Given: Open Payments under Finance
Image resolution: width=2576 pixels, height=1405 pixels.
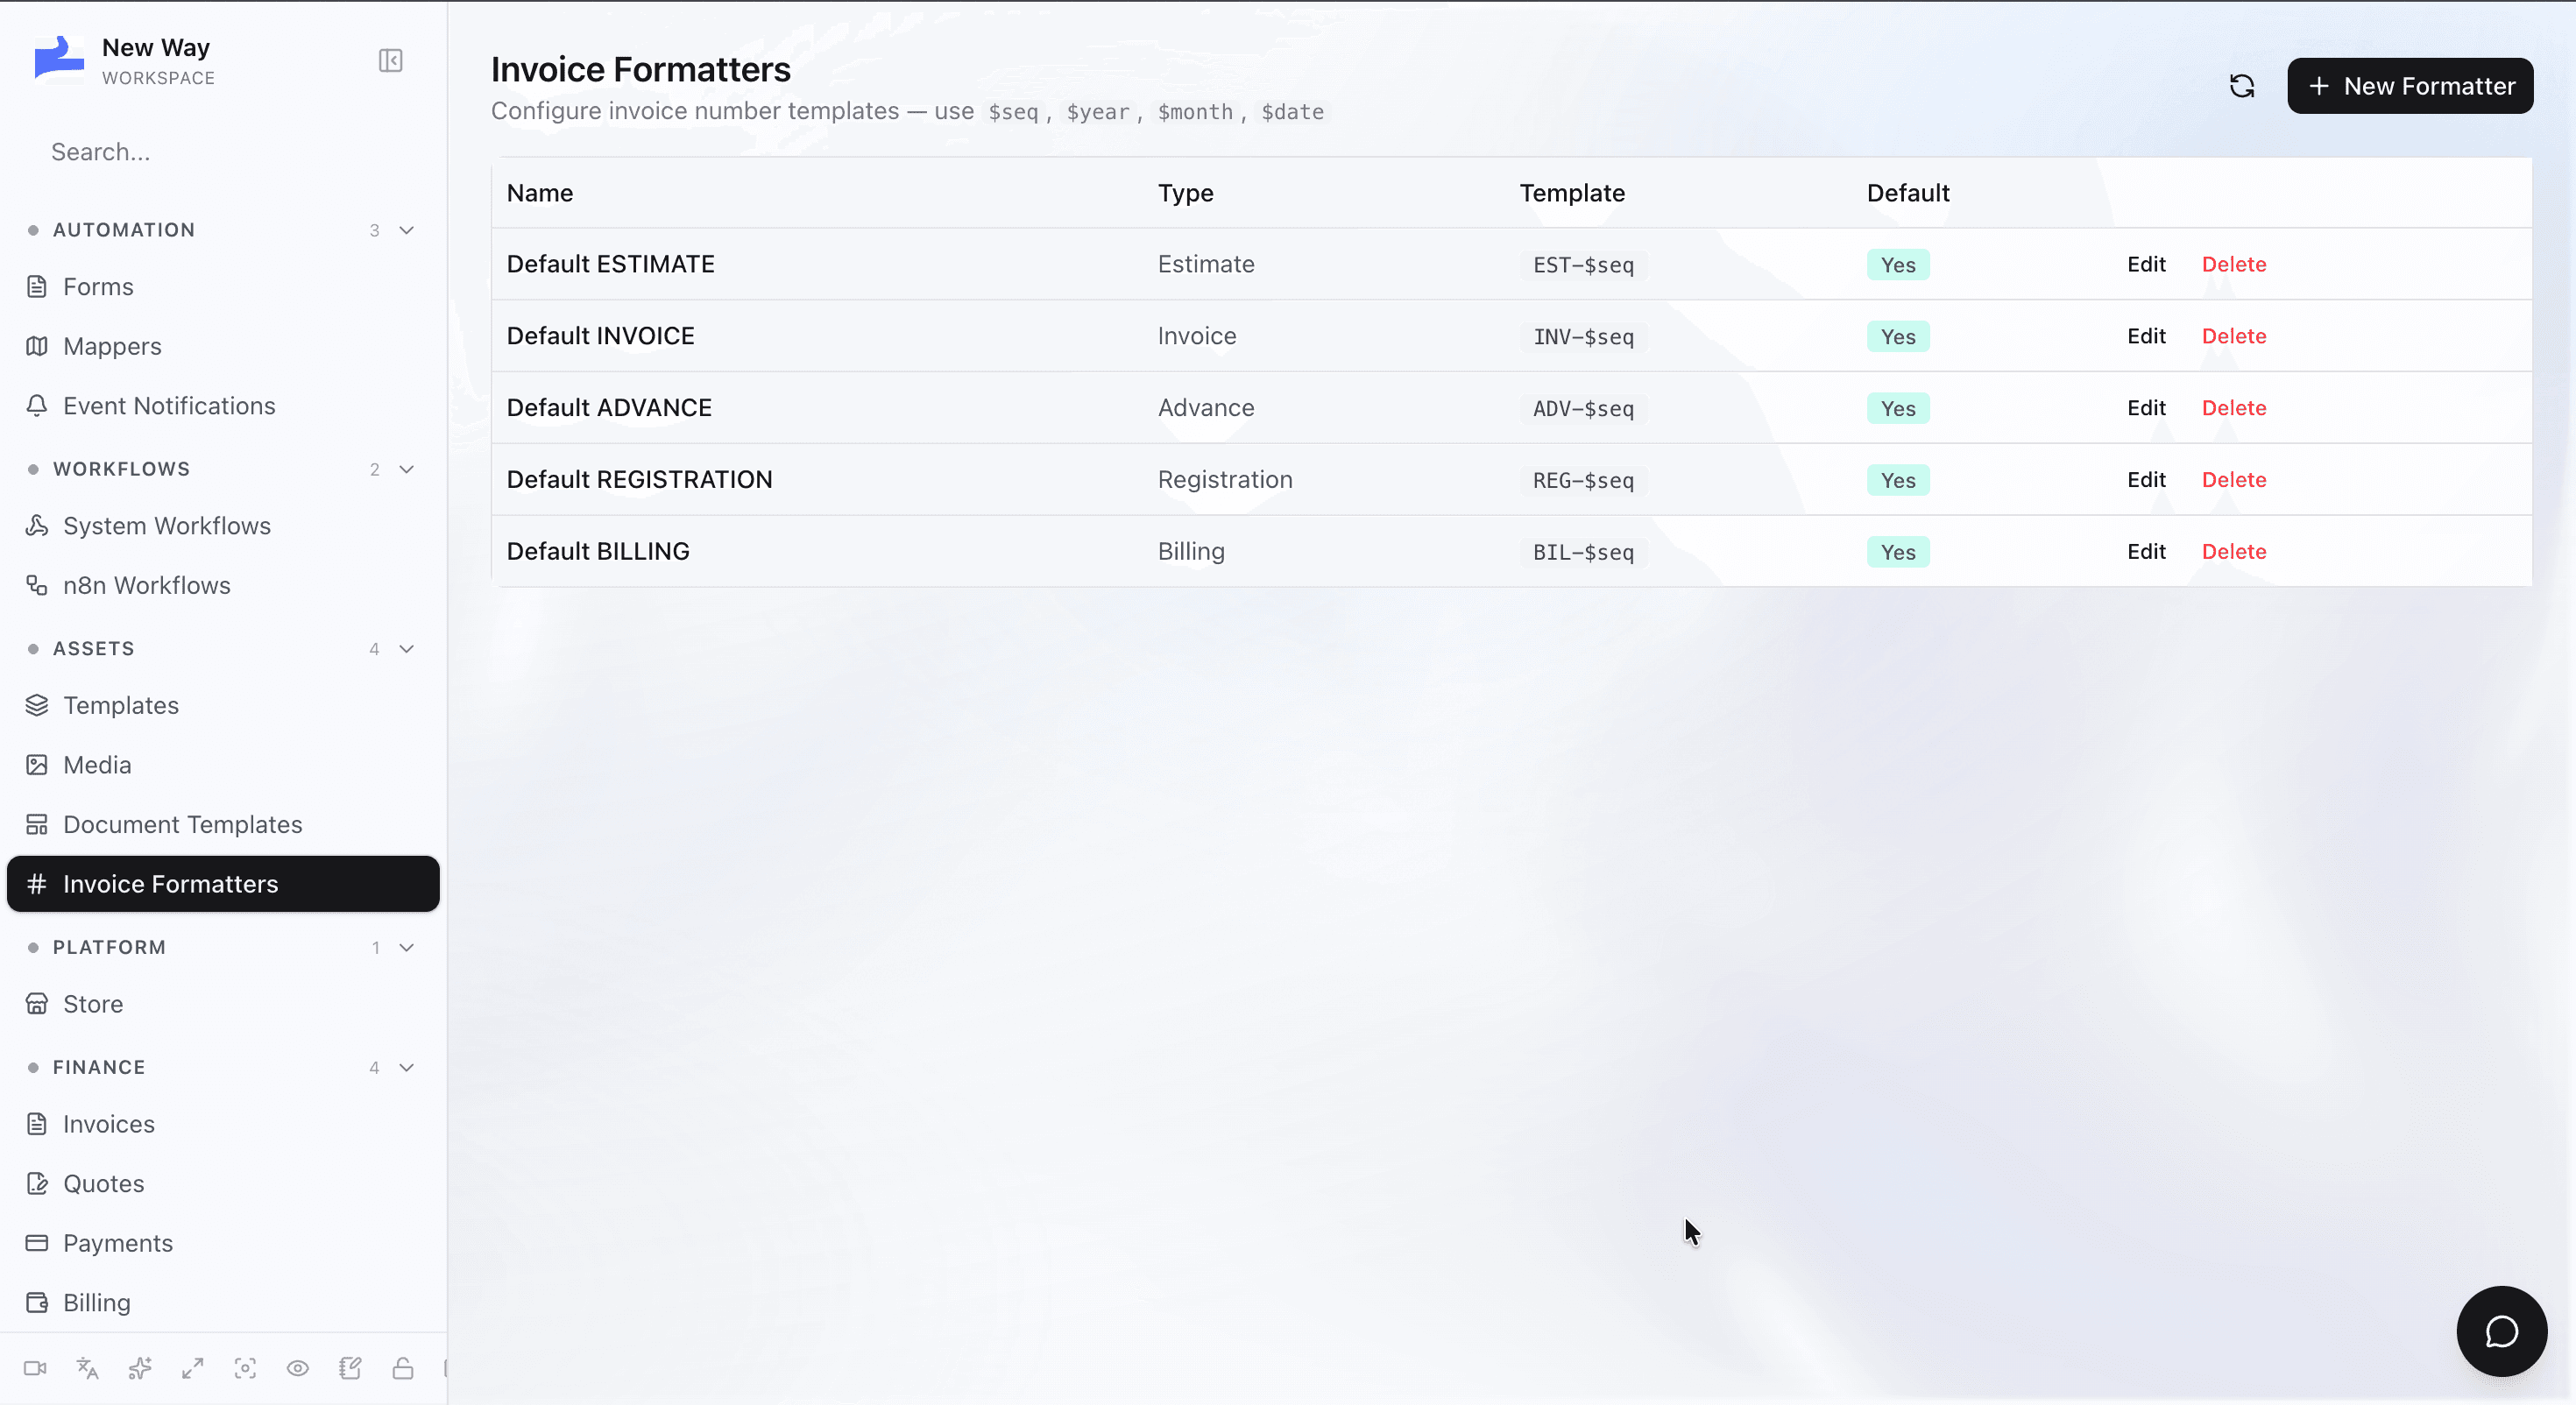Looking at the screenshot, I should pos(223,1243).
